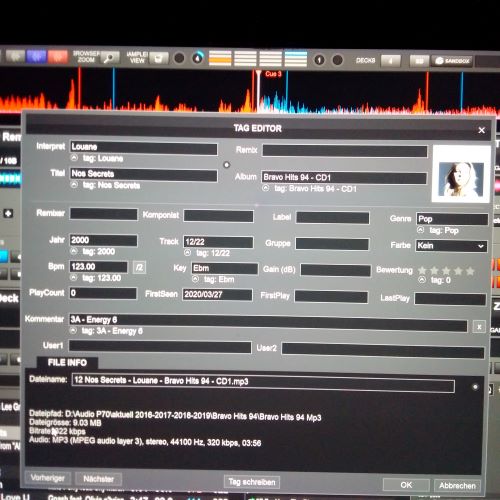The width and height of the screenshot is (500, 500).
Task: Enable the Sandbox mode button
Action: point(452,61)
